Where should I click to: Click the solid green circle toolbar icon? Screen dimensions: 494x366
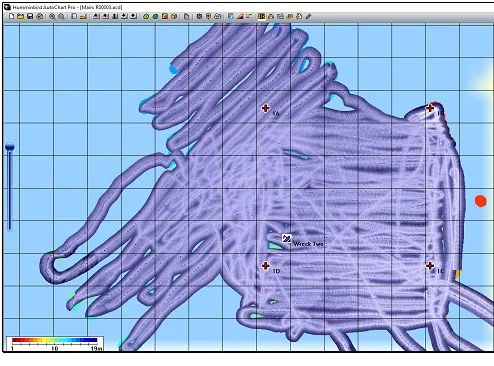coord(155,16)
